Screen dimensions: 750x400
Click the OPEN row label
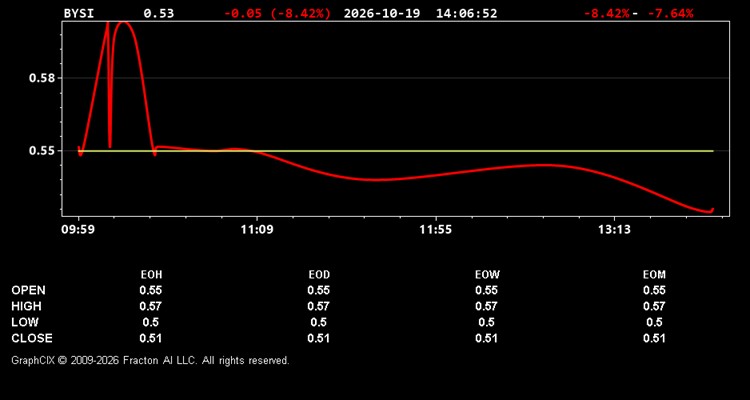(29, 290)
